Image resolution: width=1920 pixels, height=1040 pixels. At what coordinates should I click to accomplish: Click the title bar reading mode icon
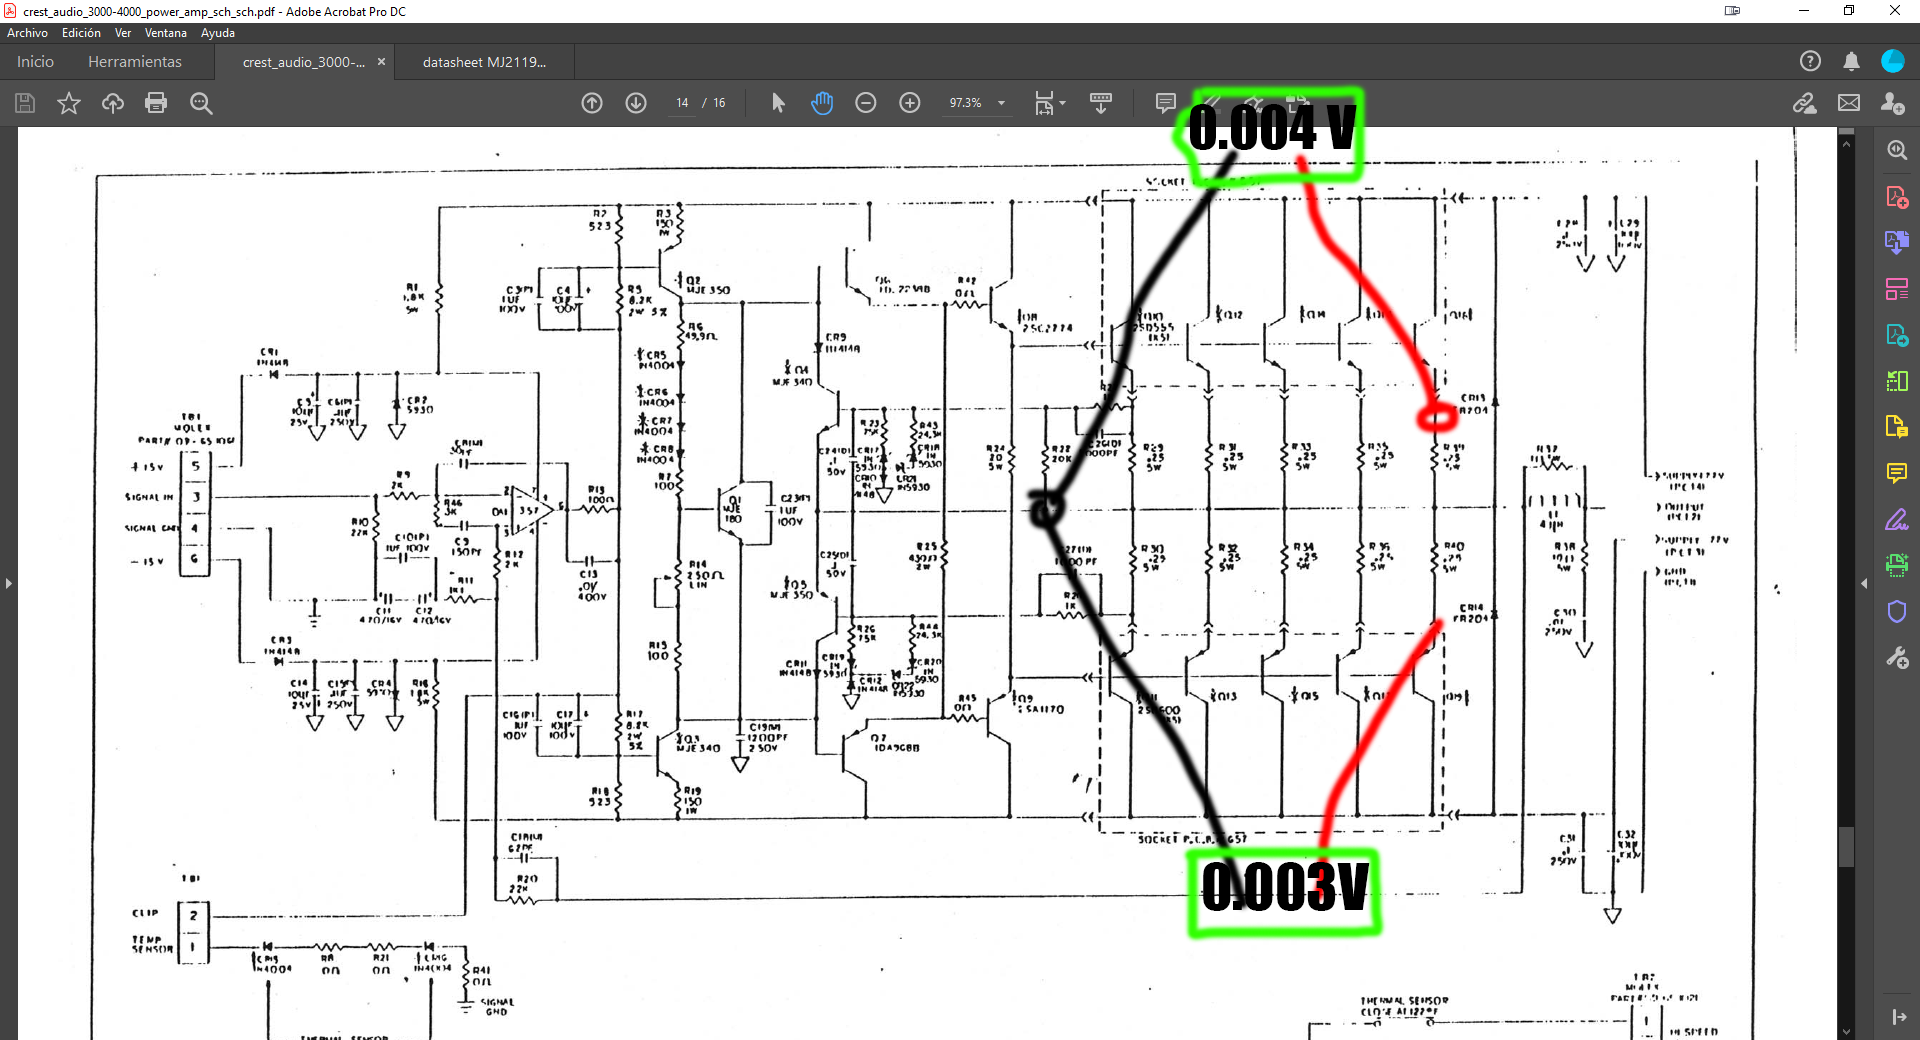point(1733,11)
